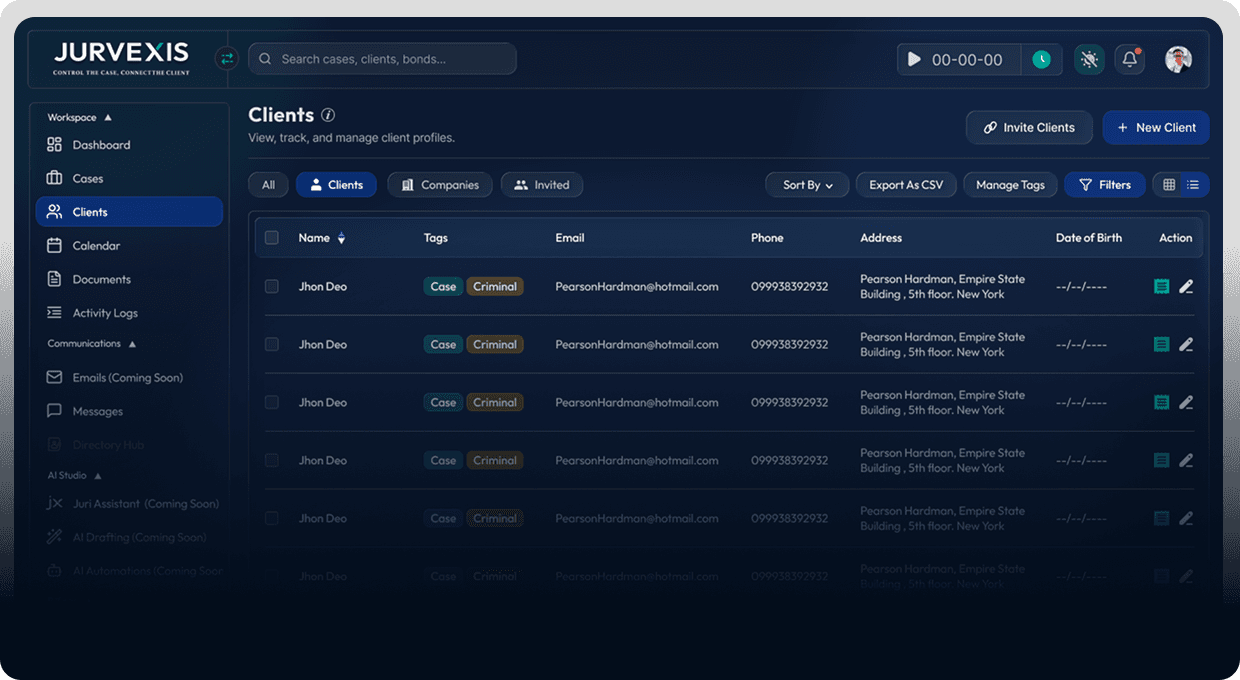This screenshot has width=1240, height=680.
Task: Edit the first Jhon Deo row with the pencil icon
Action: coord(1186,287)
